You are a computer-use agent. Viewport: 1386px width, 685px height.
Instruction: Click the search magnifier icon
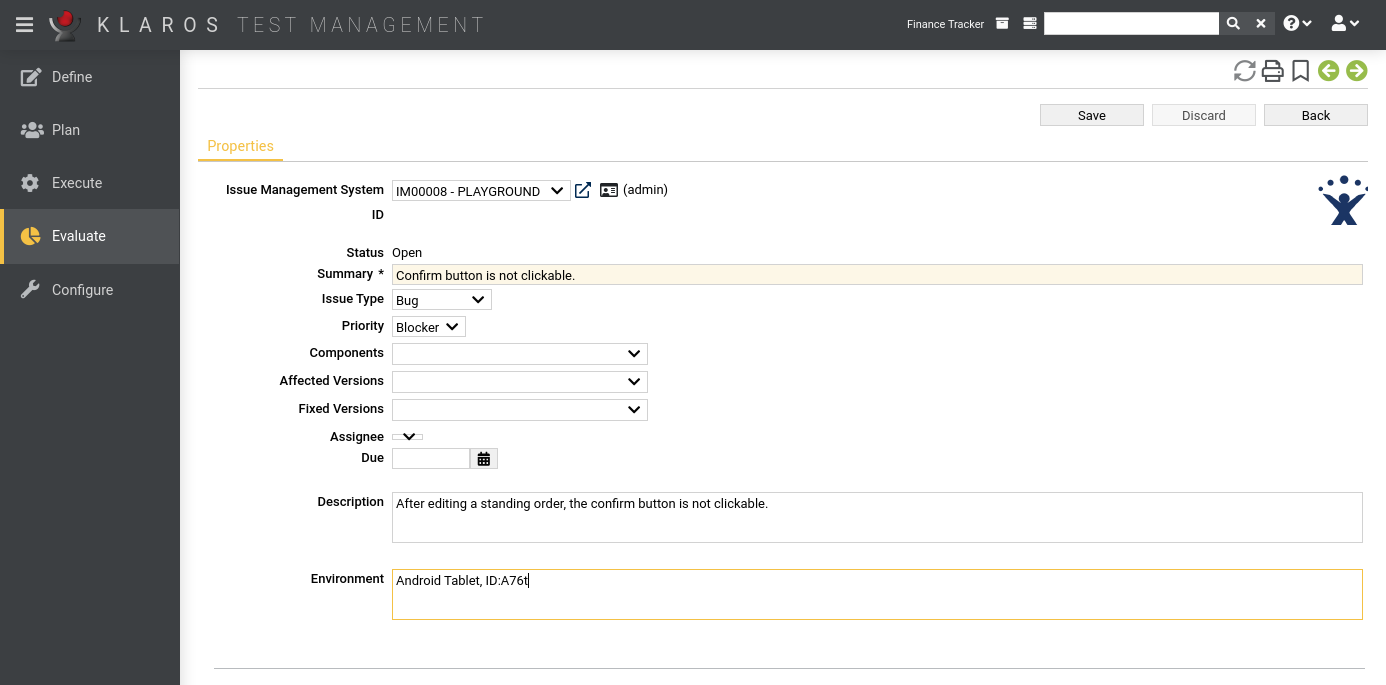(1233, 24)
